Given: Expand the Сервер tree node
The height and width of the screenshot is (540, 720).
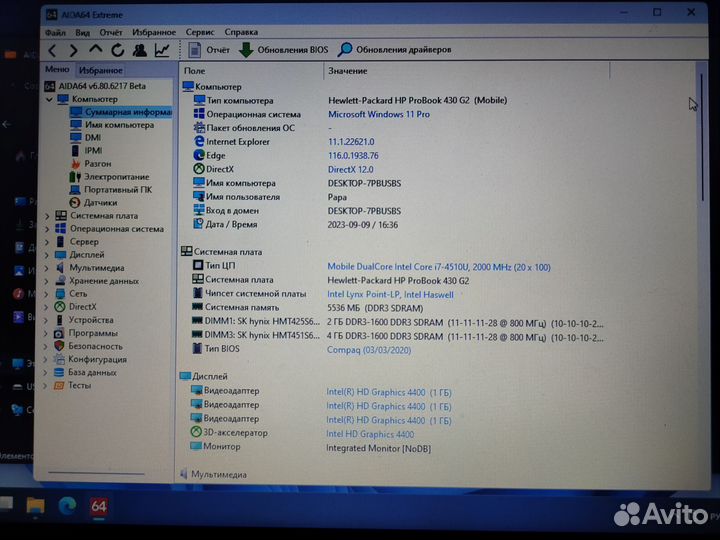Looking at the screenshot, I should point(47,242).
